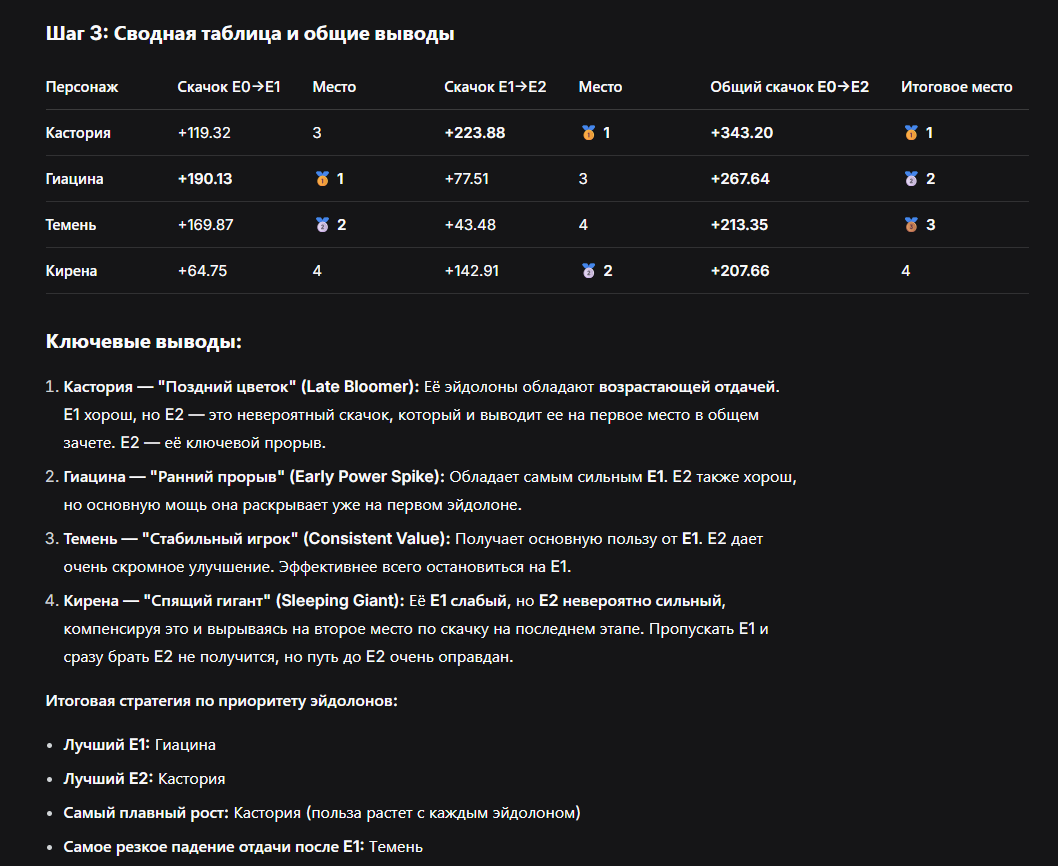Click the Кирена row name cell

72,271
